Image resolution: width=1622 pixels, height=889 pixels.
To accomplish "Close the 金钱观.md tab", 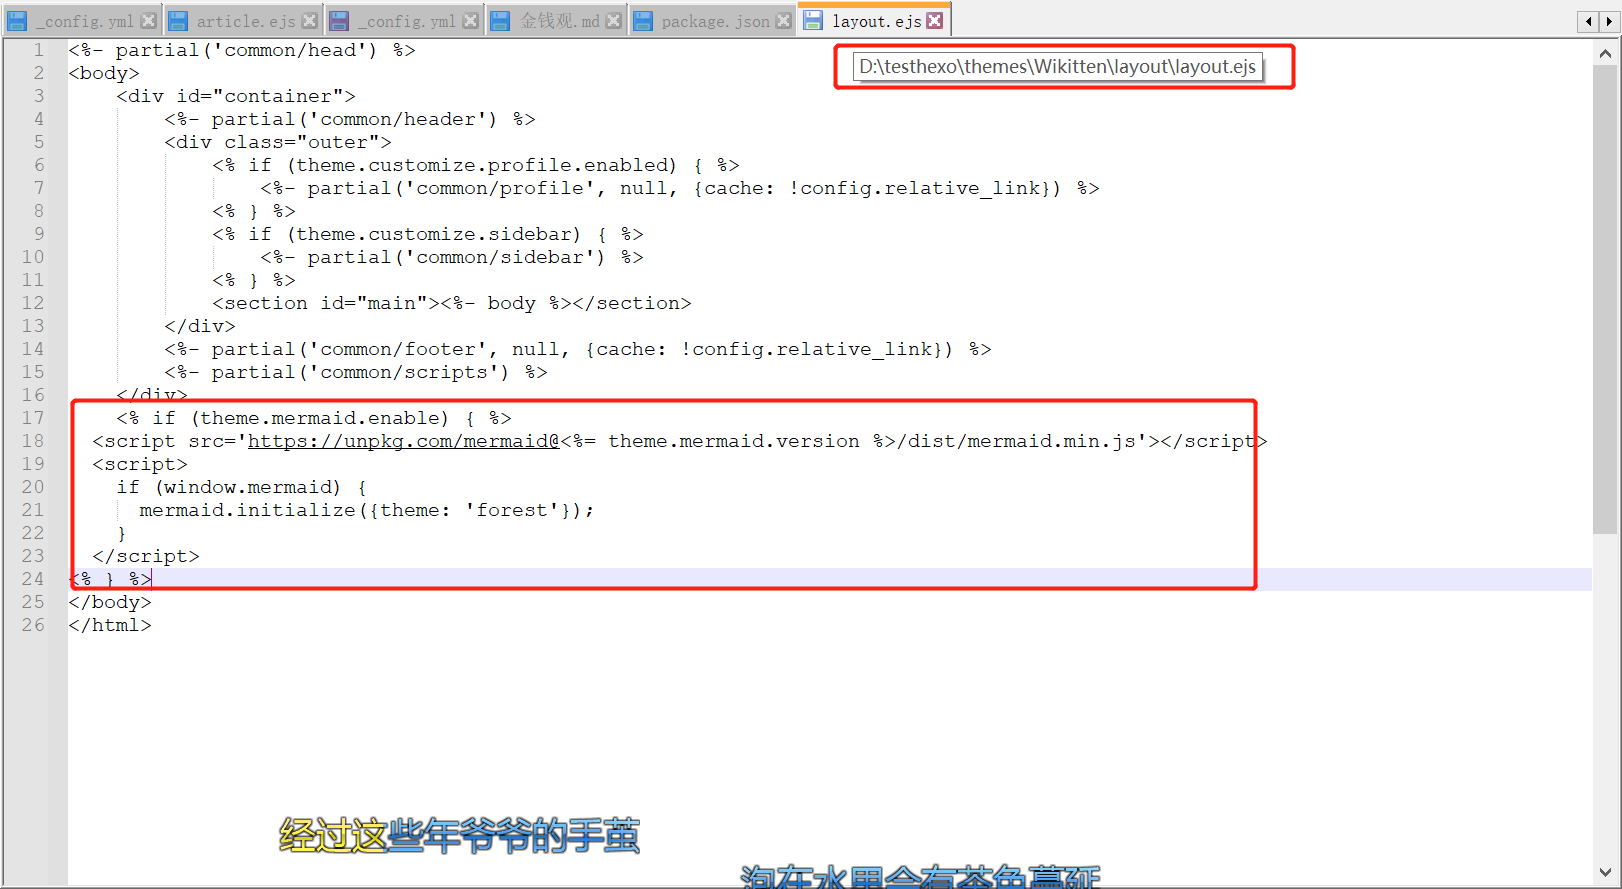I will pos(614,21).
